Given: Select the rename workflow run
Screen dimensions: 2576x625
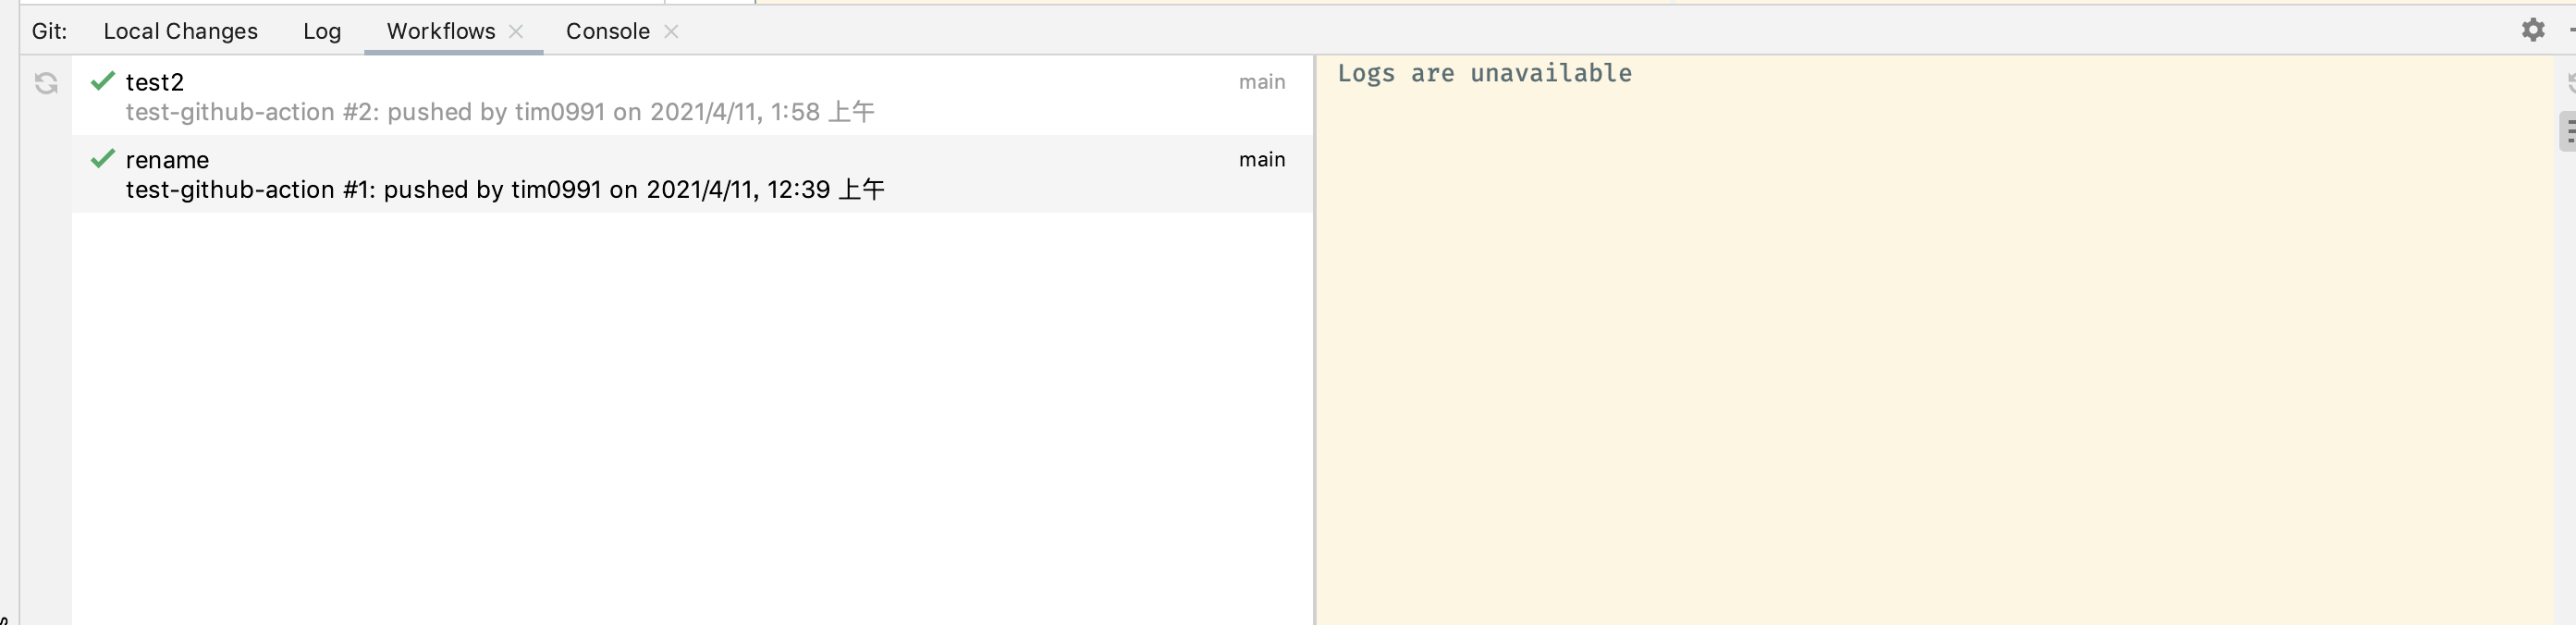Looking at the screenshot, I should click(692, 174).
